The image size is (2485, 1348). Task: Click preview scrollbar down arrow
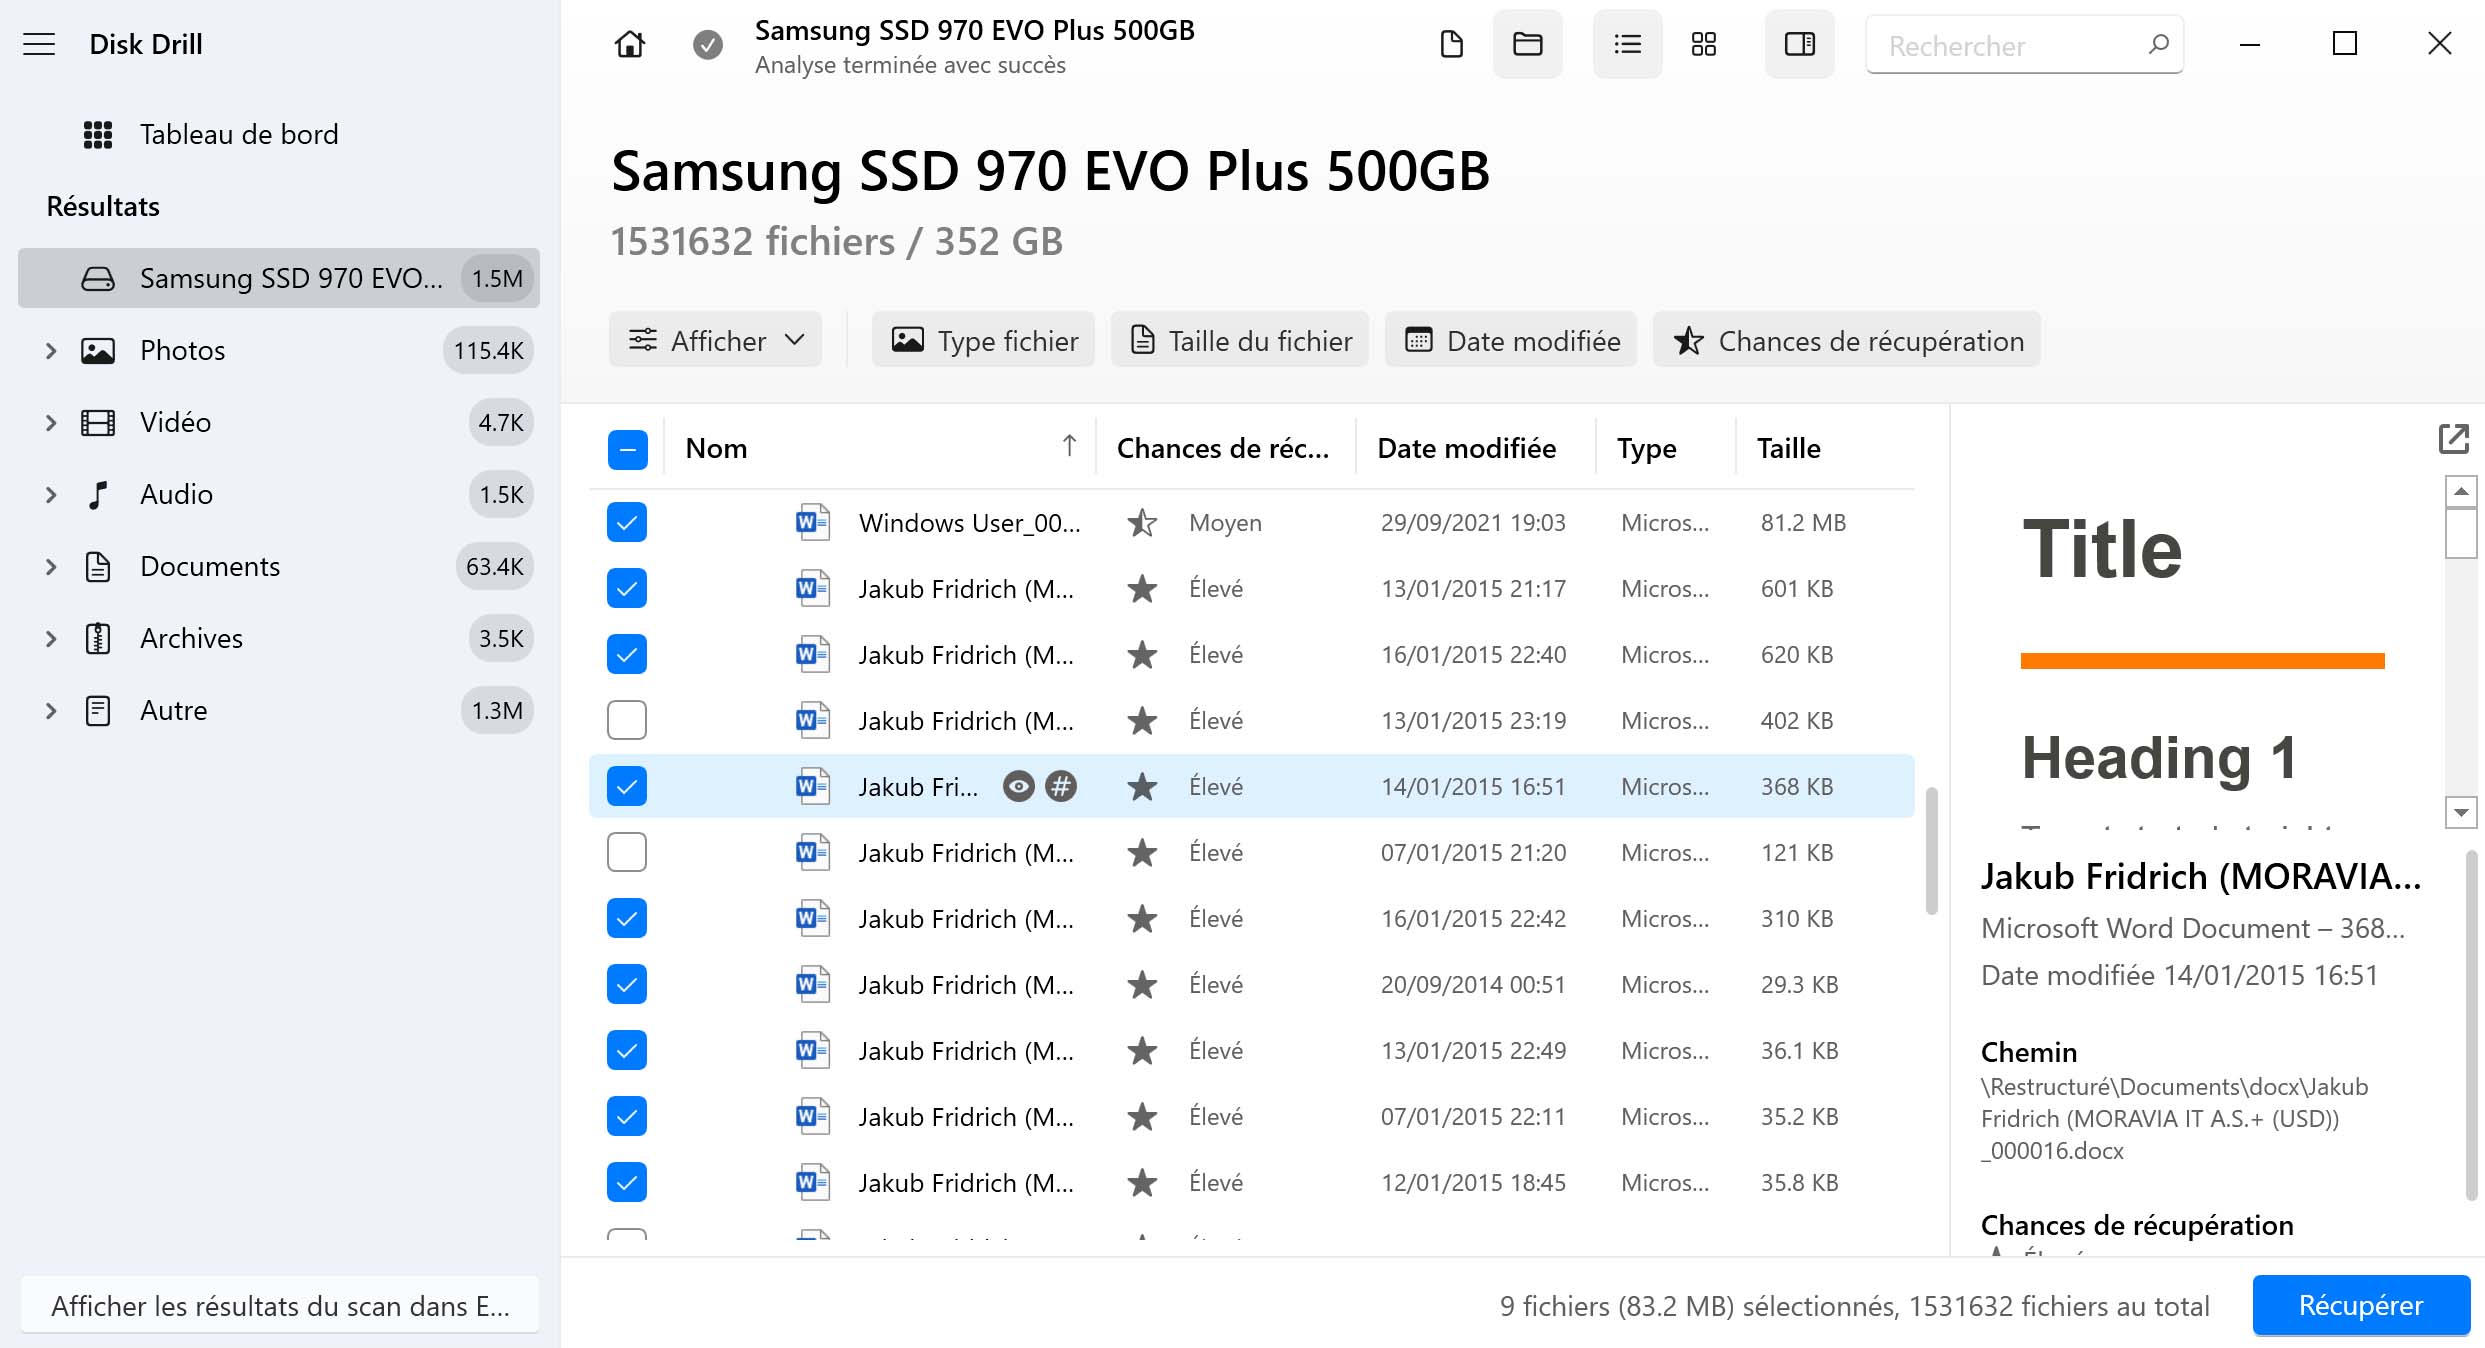(x=2460, y=812)
